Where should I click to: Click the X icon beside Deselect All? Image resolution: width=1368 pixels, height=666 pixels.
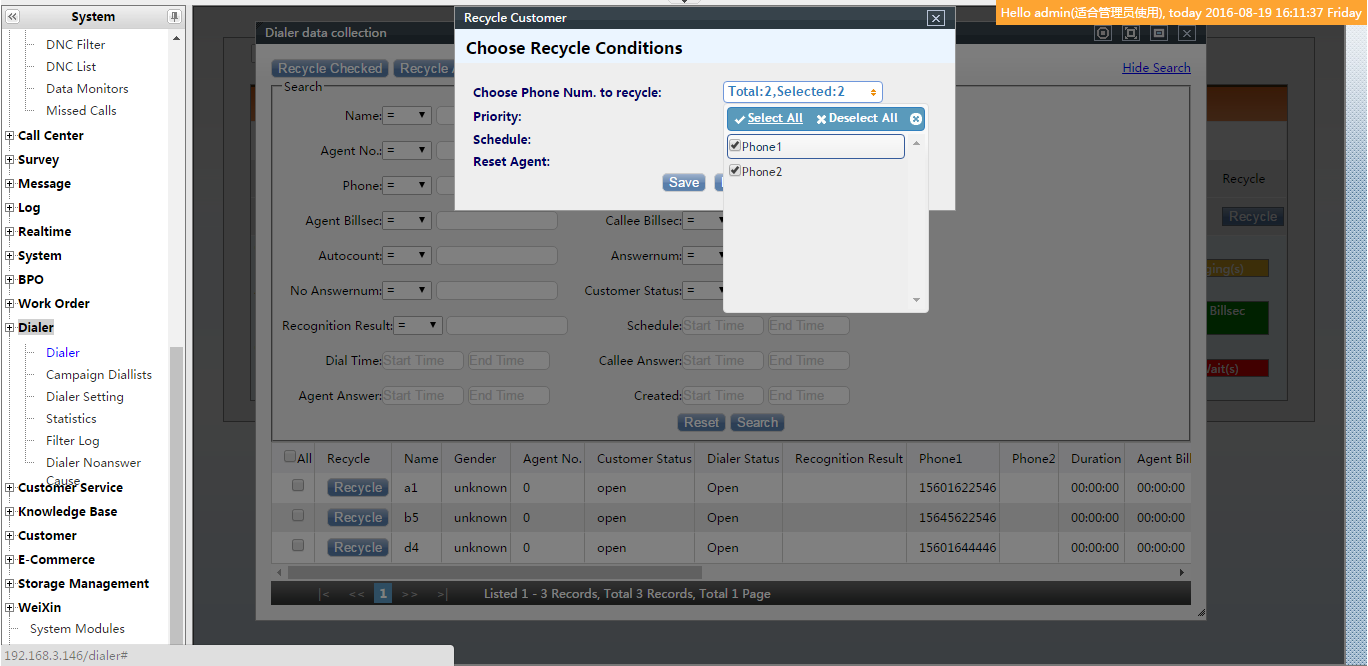(821, 119)
